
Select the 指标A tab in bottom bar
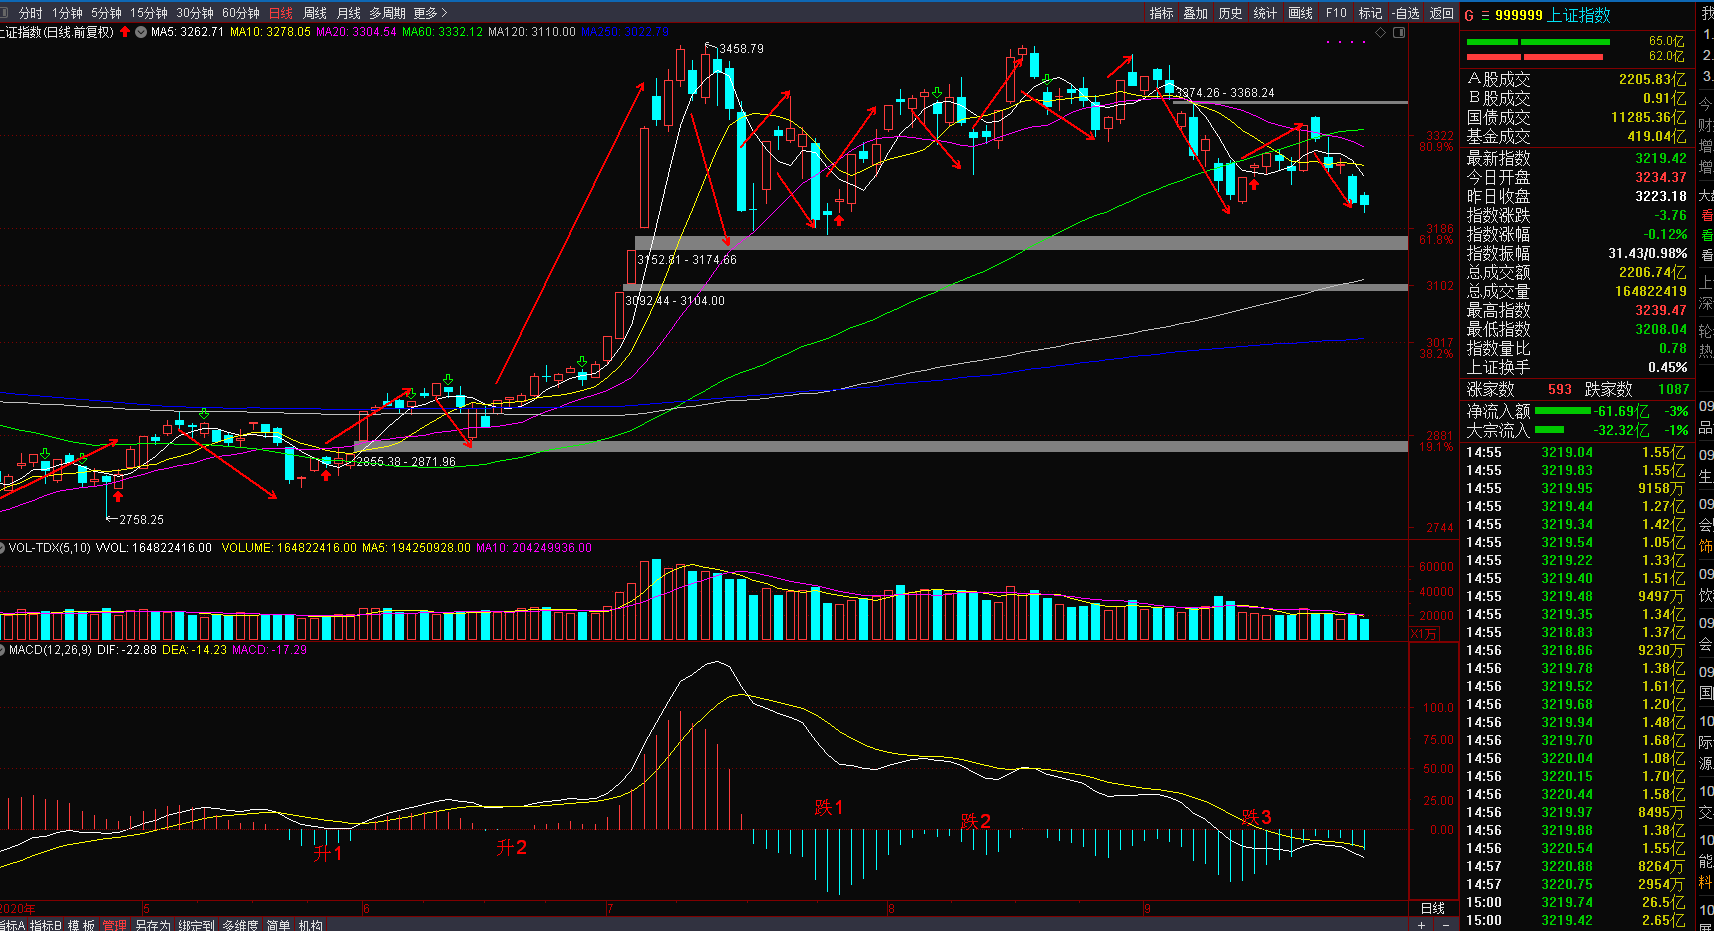tap(12, 925)
